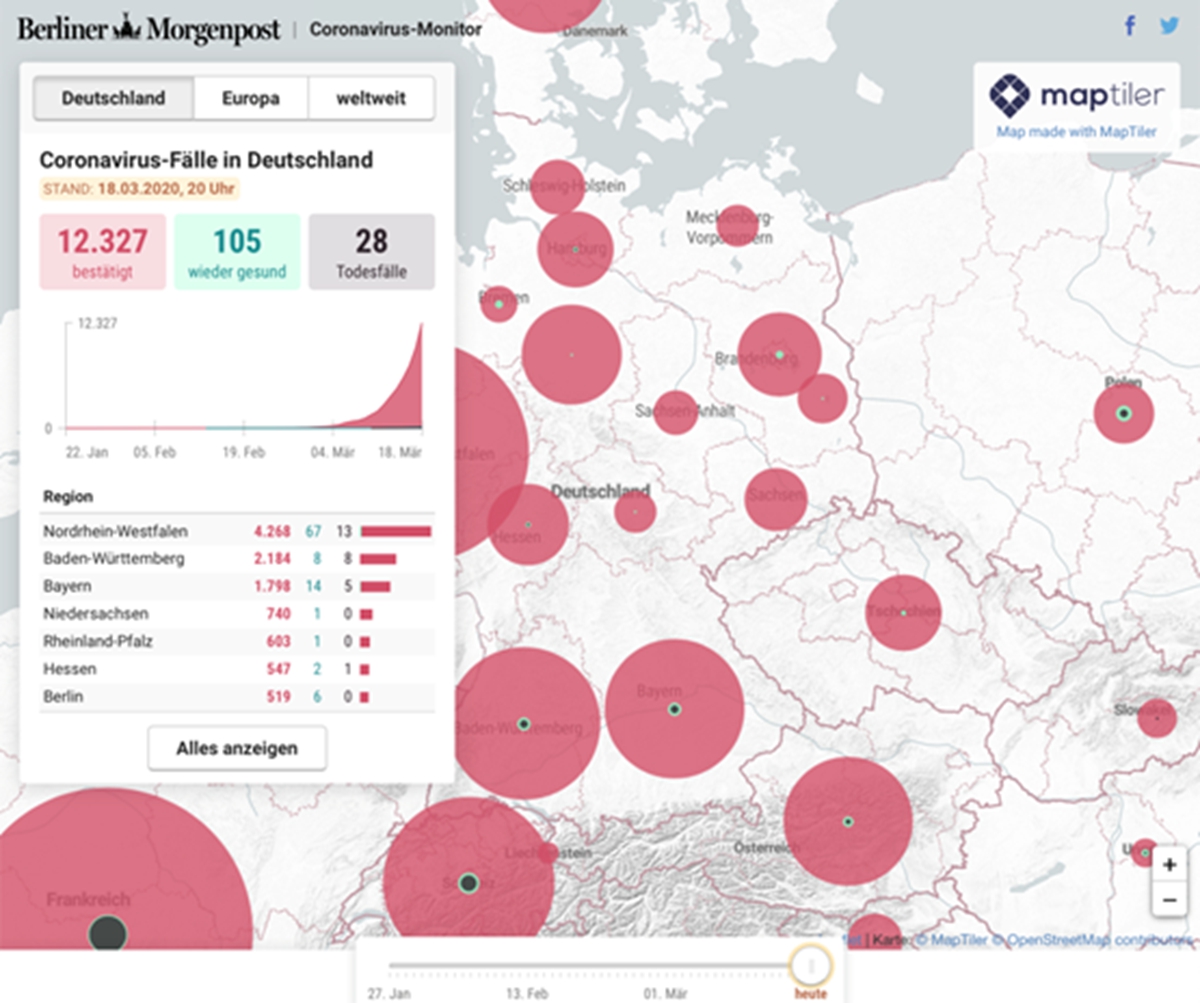Switch to the Europa tab
Screen dimensions: 1200x1003
tap(250, 98)
